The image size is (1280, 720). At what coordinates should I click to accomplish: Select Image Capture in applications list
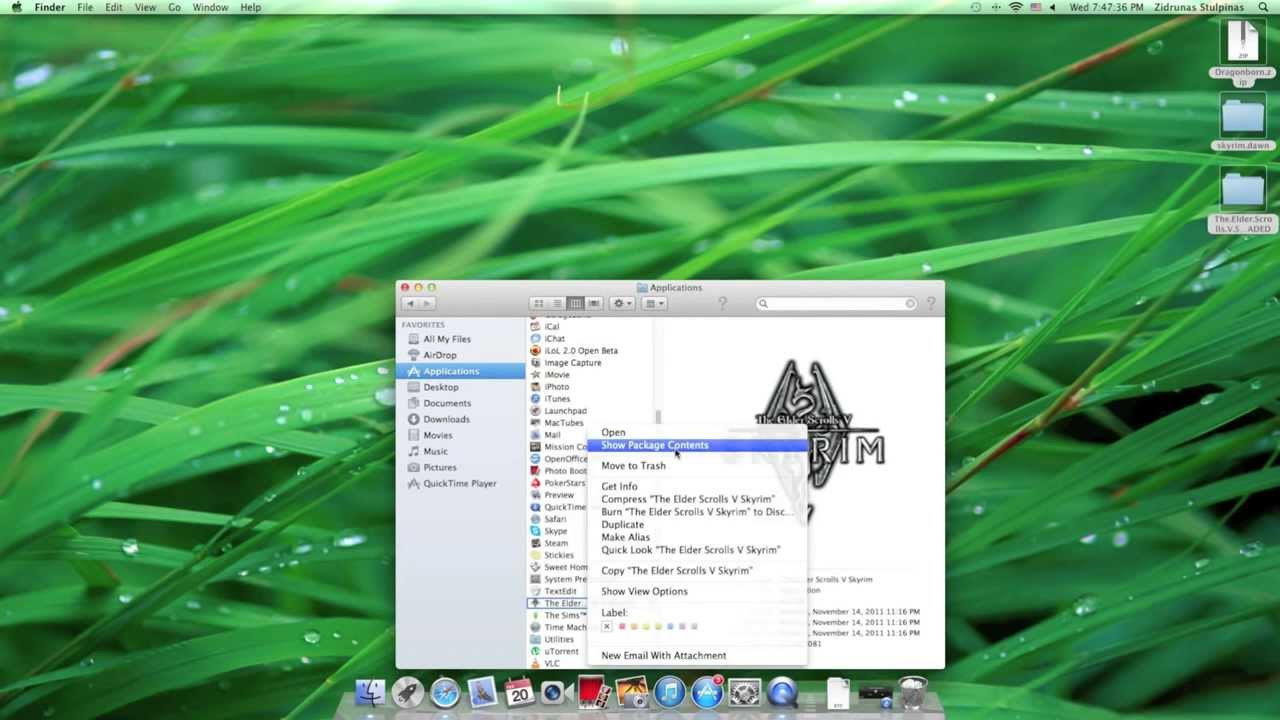(x=566, y=363)
